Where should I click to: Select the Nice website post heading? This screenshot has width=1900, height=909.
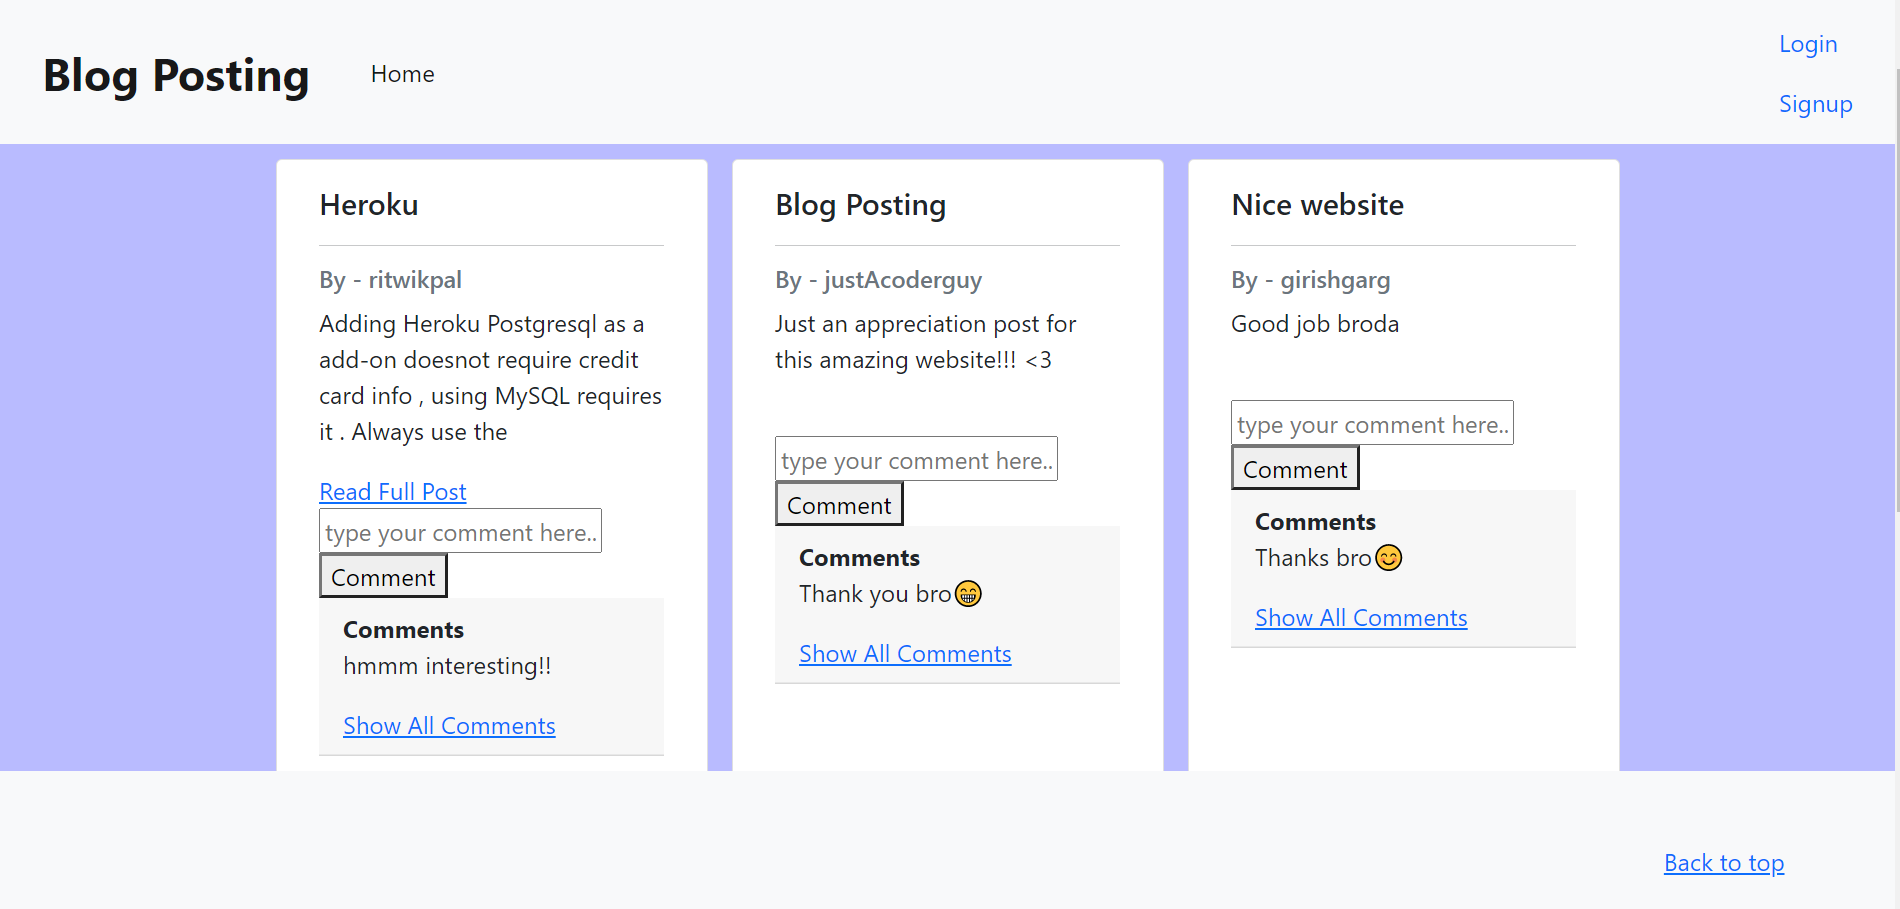(1317, 205)
